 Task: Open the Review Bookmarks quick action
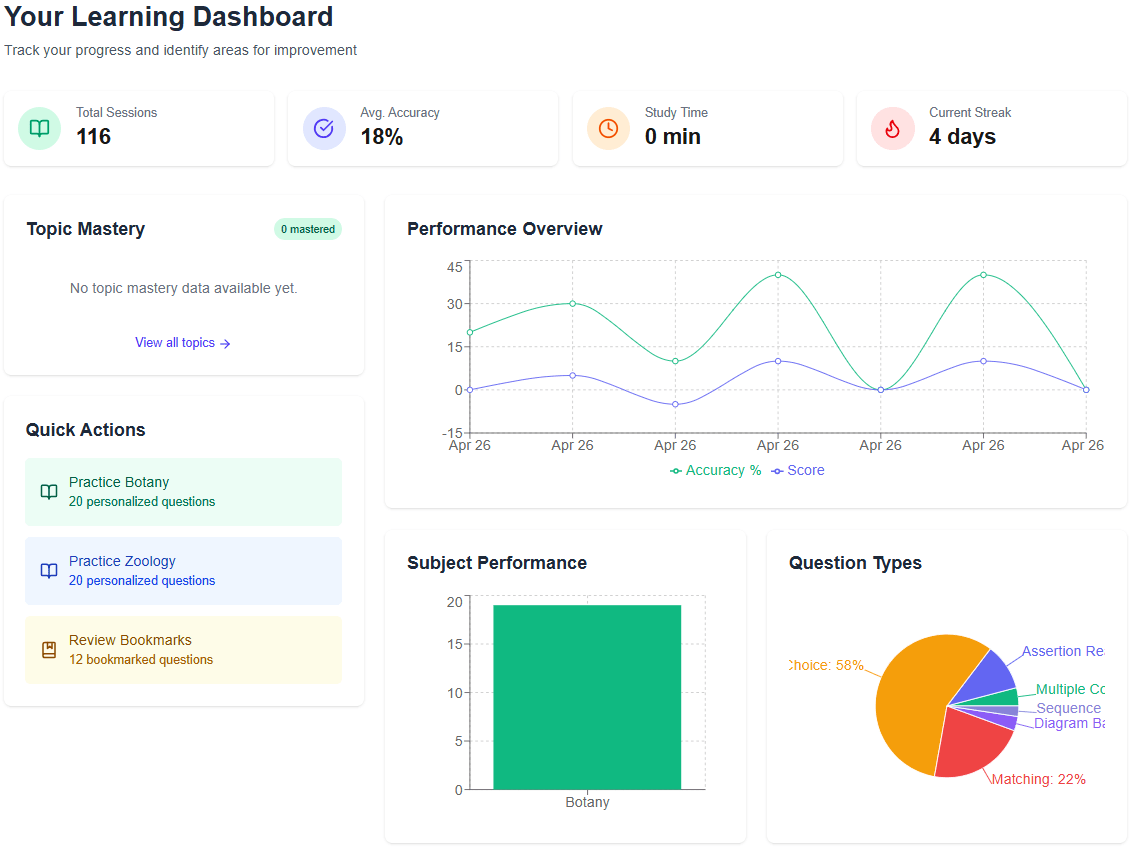[183, 649]
